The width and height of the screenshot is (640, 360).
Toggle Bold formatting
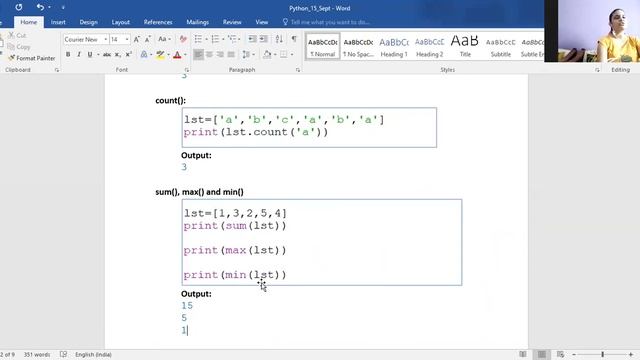coord(68,54)
